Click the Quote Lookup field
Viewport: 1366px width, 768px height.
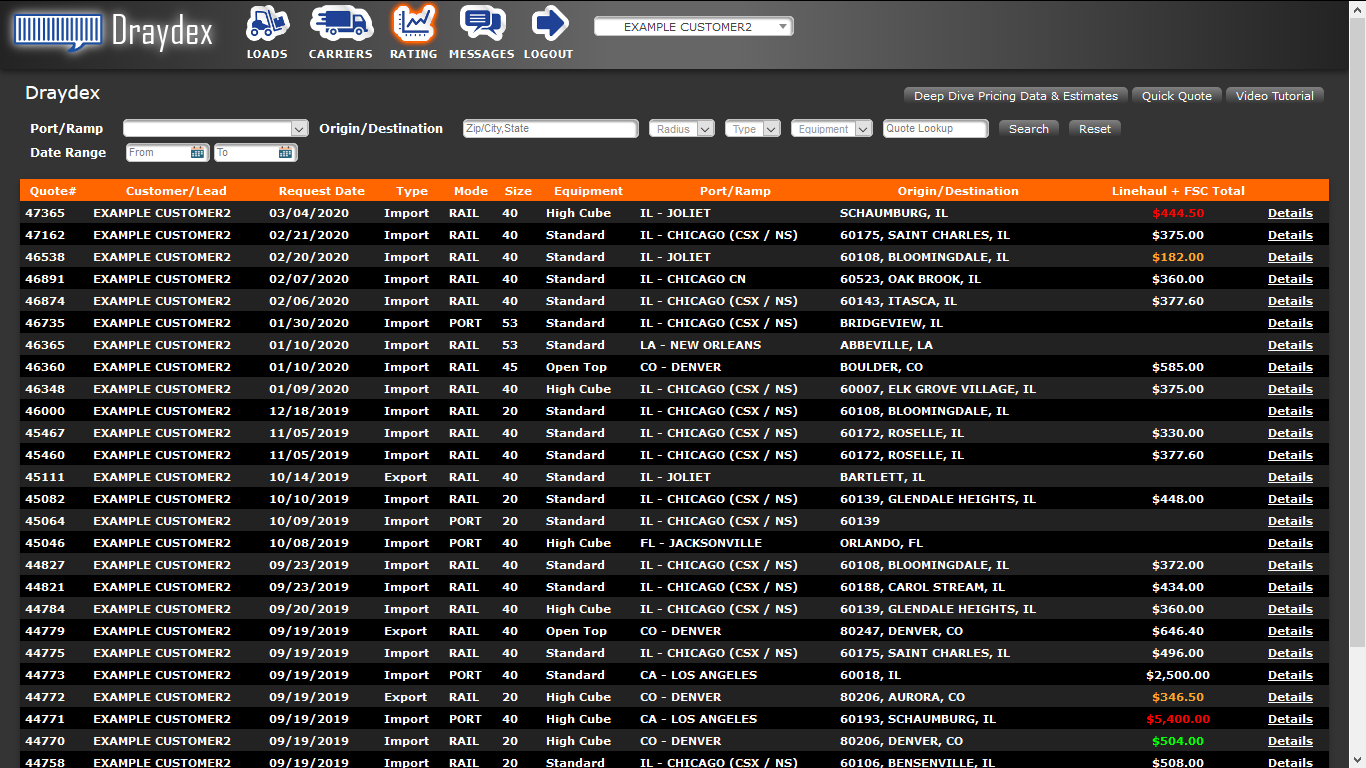(935, 129)
